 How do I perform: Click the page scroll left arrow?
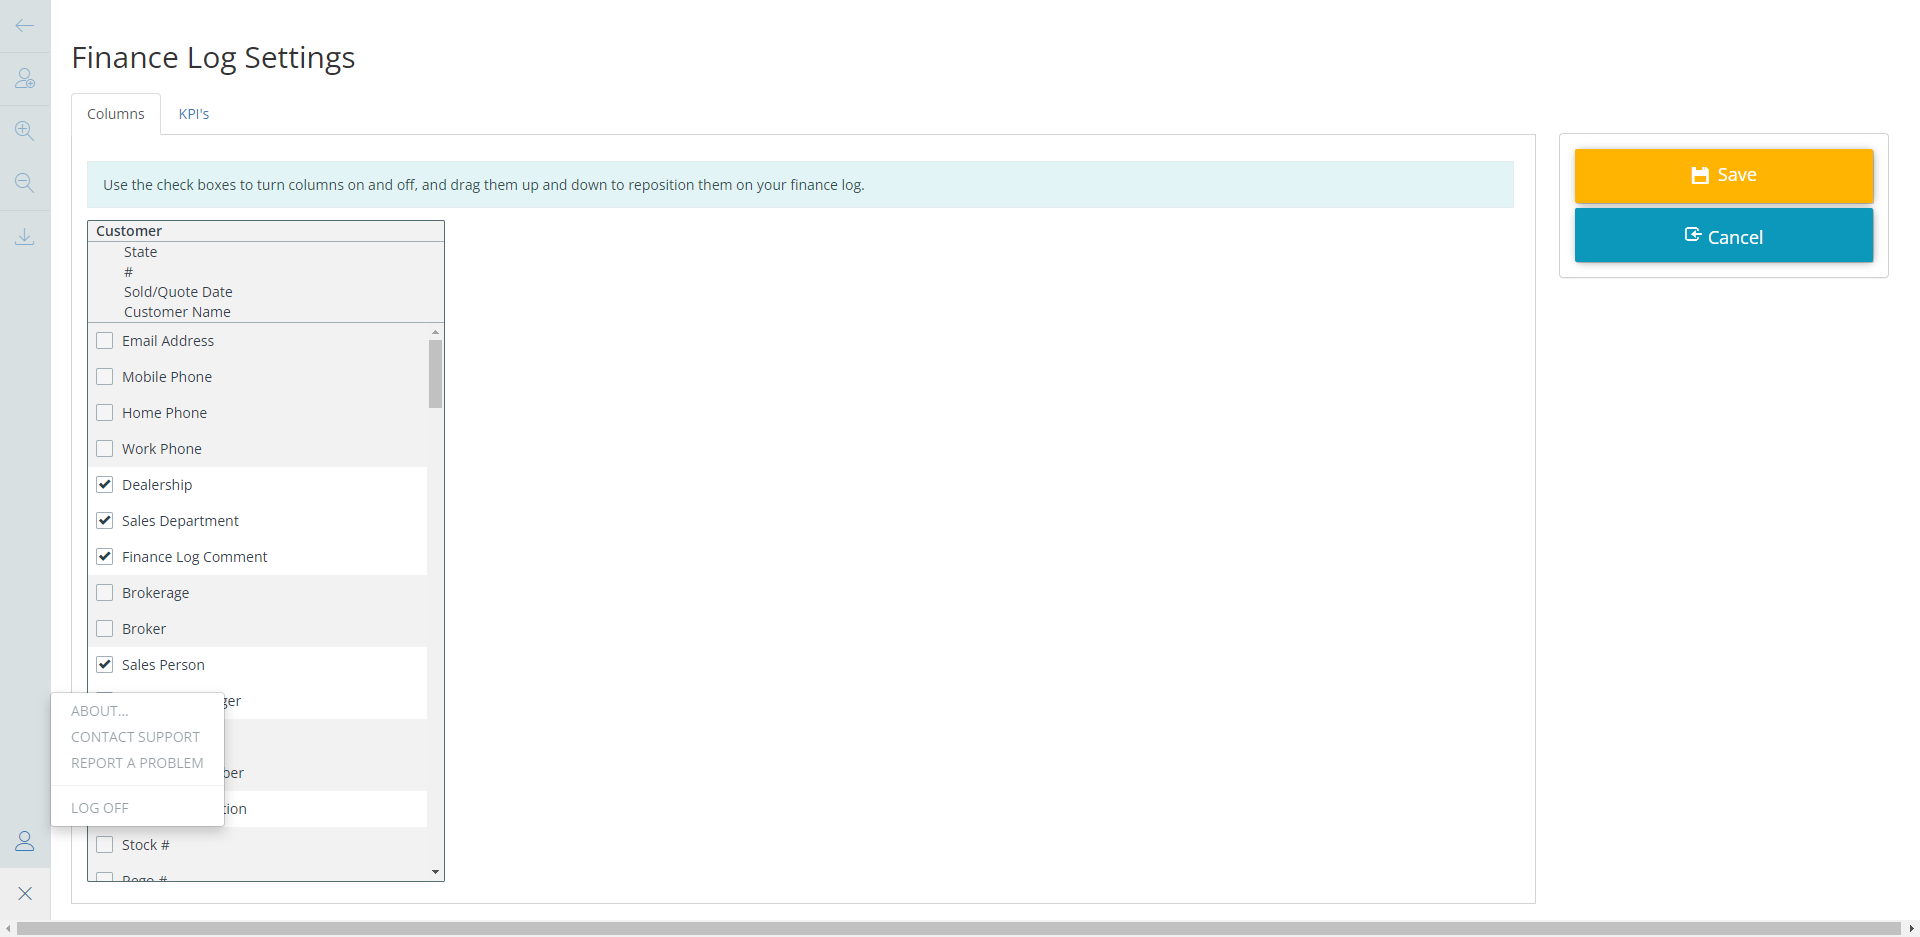point(8,929)
